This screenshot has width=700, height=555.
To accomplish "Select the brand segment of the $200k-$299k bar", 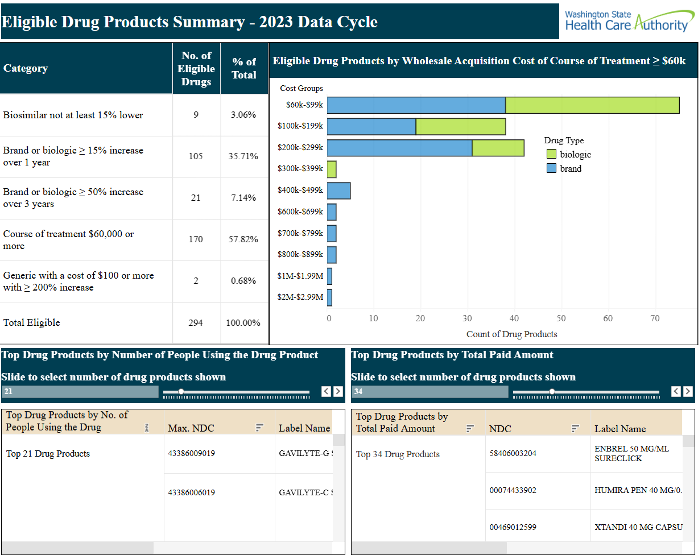I will (400, 148).
